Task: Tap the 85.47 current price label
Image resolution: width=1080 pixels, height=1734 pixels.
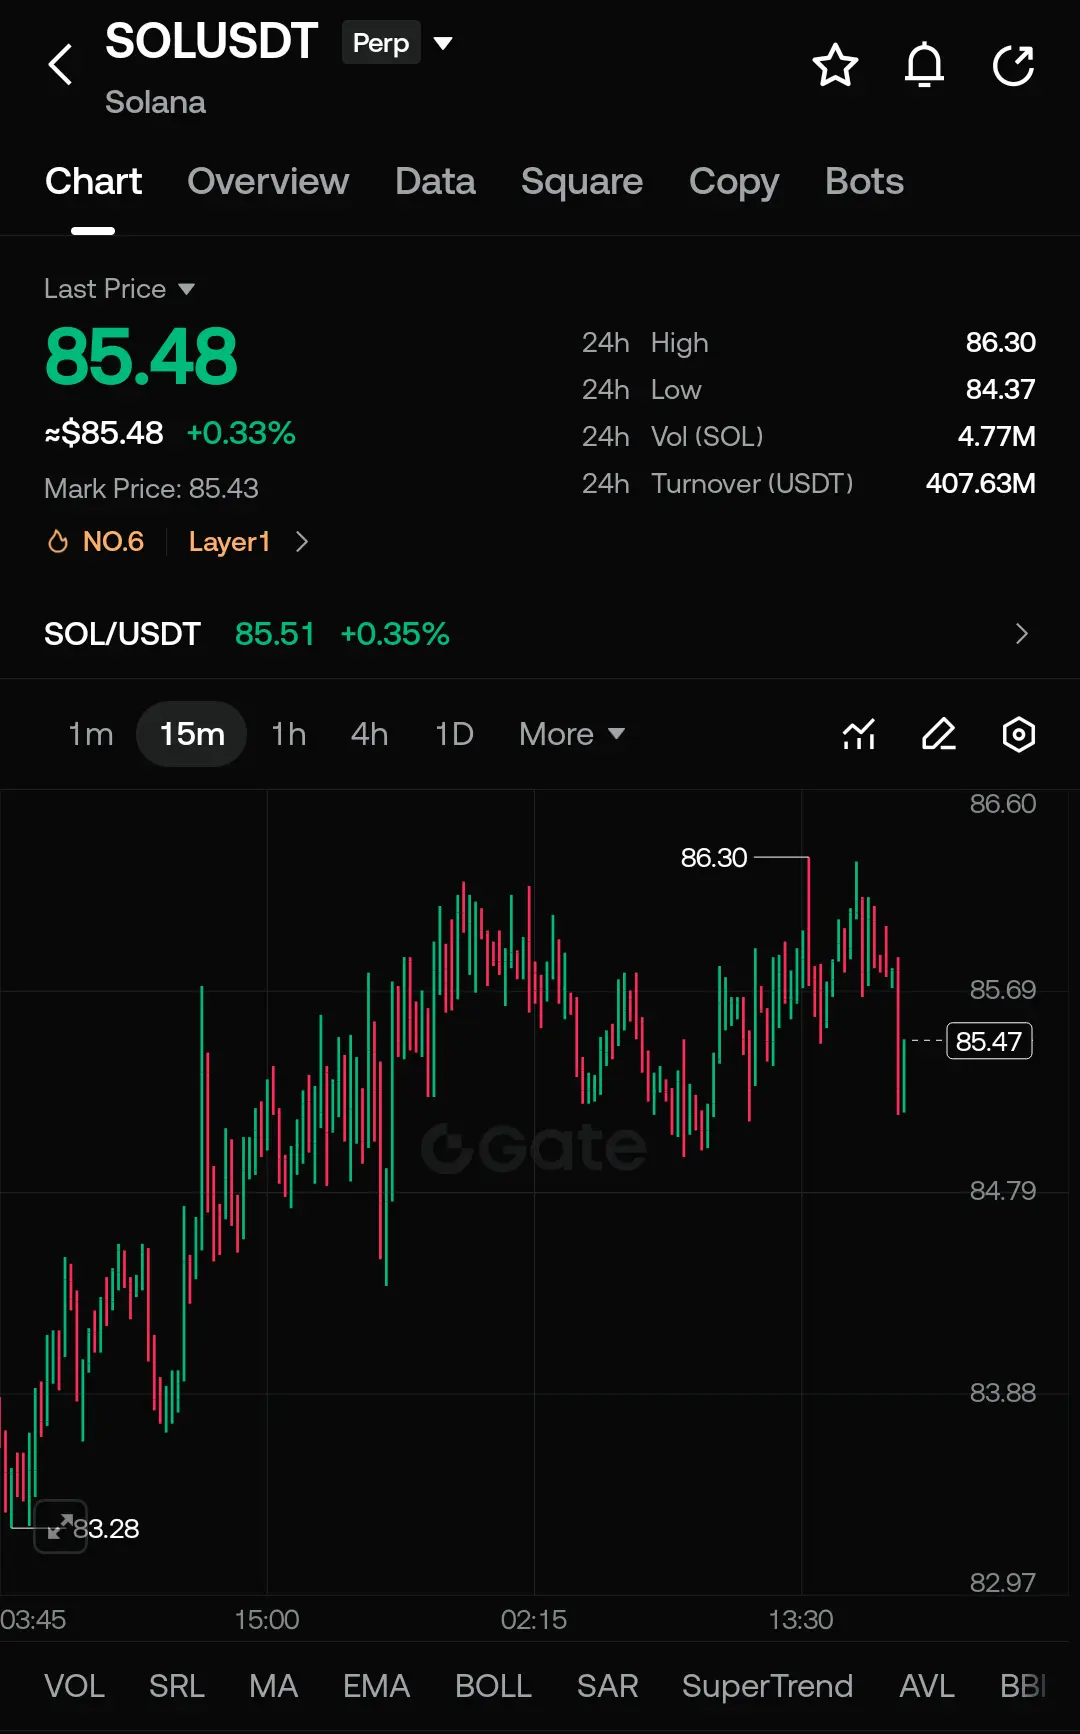Action: tap(989, 1041)
